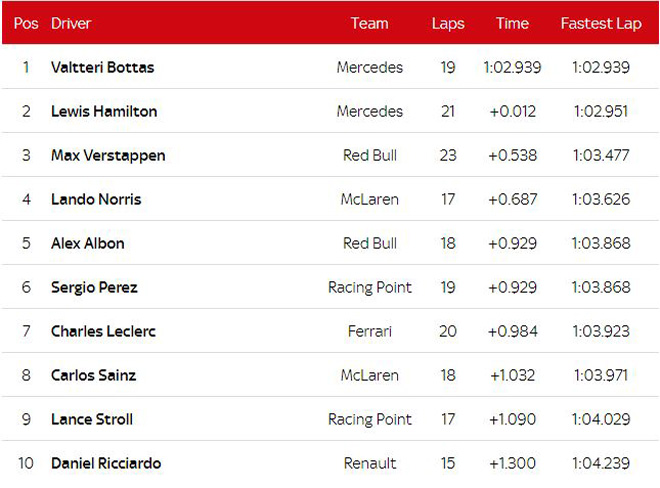Click Daniel Ricciardo's name
This screenshot has height=488, width=660.
[x=106, y=463]
